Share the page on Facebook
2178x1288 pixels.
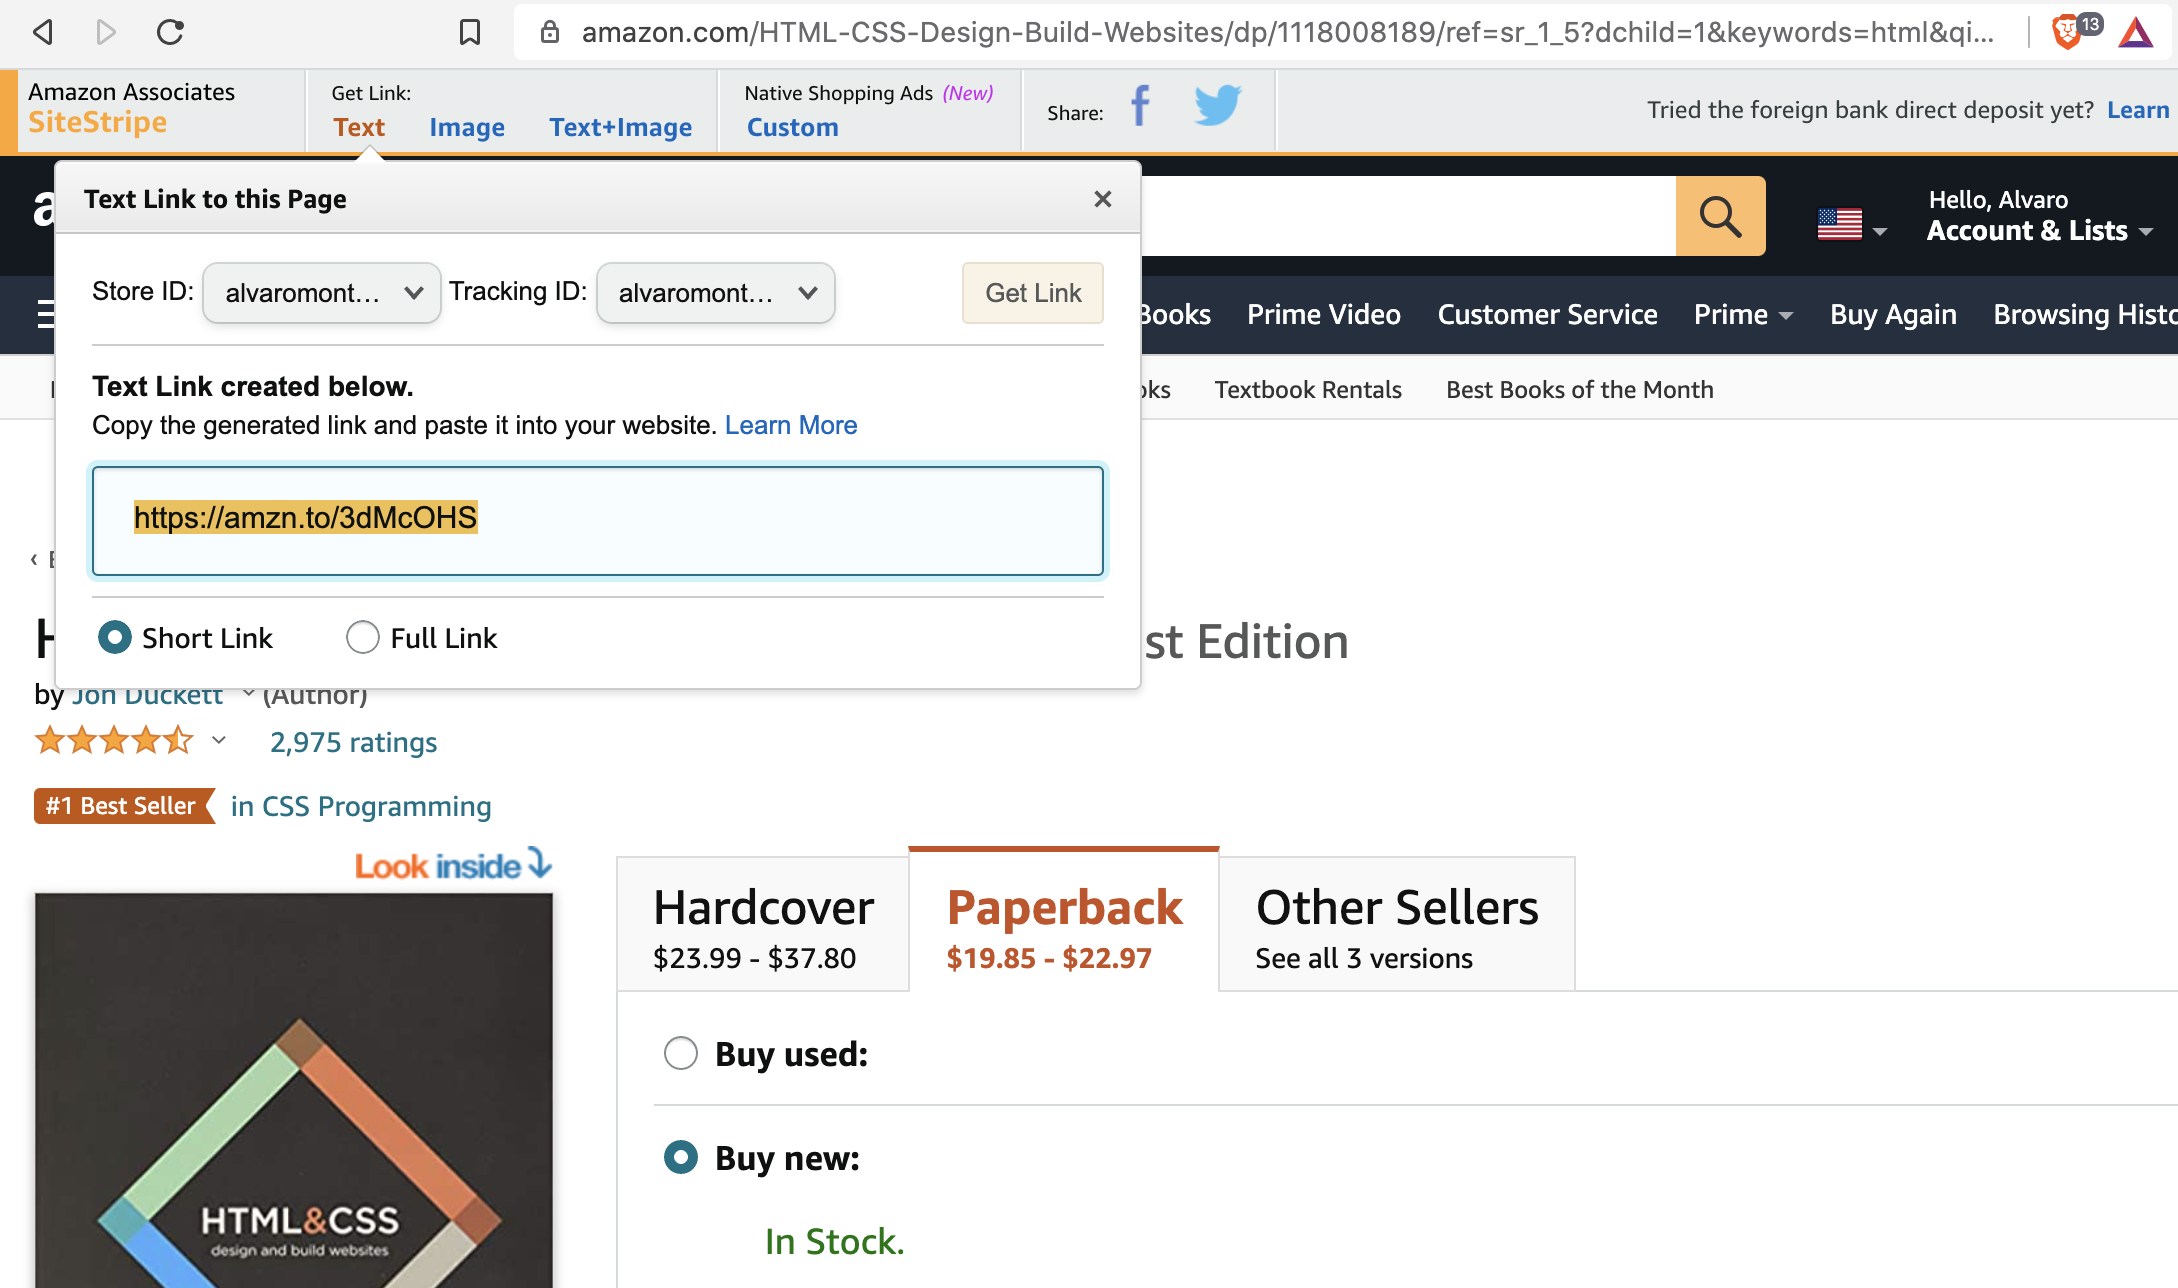coord(1140,106)
